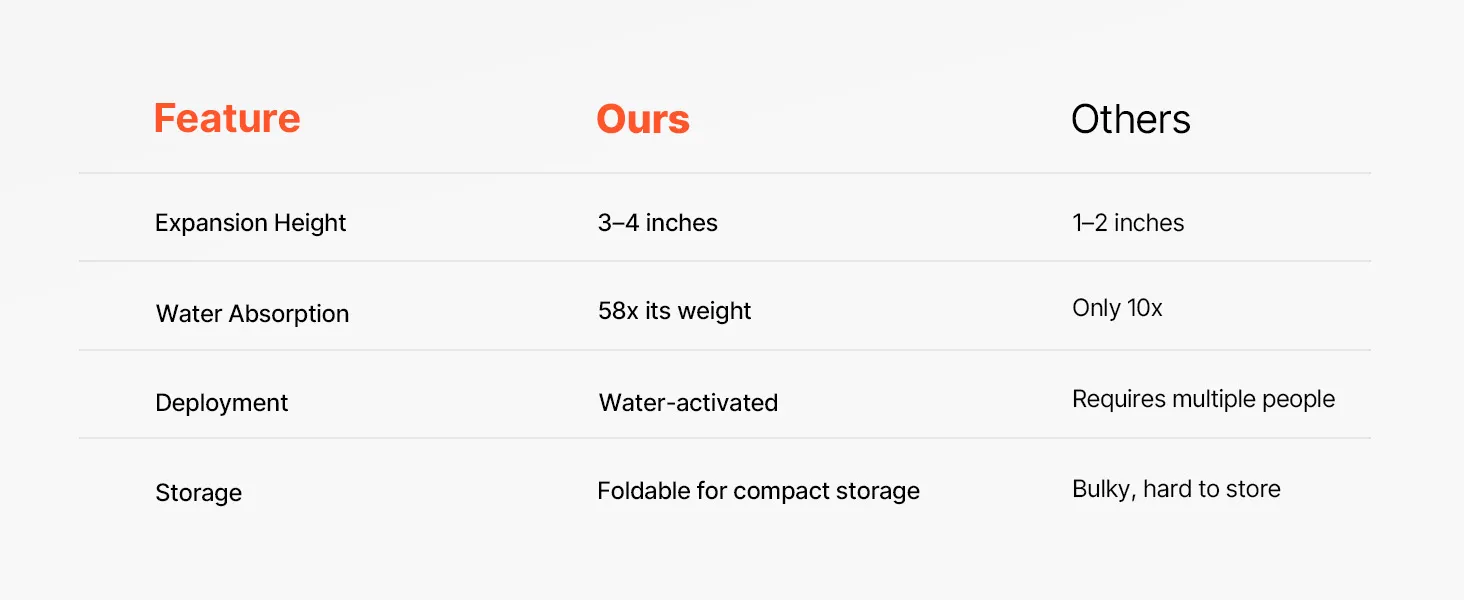Screen dimensions: 1464x600
Task: Click Foldable for compact storage text
Action: 758,491
